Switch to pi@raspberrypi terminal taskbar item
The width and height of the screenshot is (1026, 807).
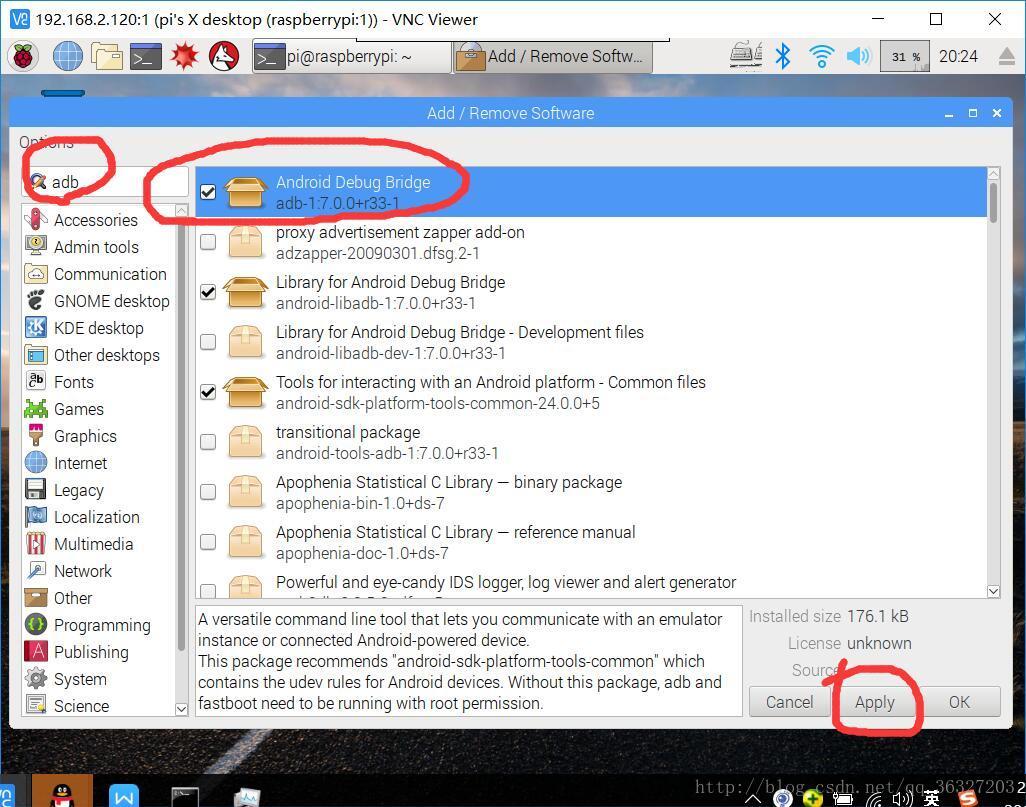pyautogui.click(x=351, y=57)
